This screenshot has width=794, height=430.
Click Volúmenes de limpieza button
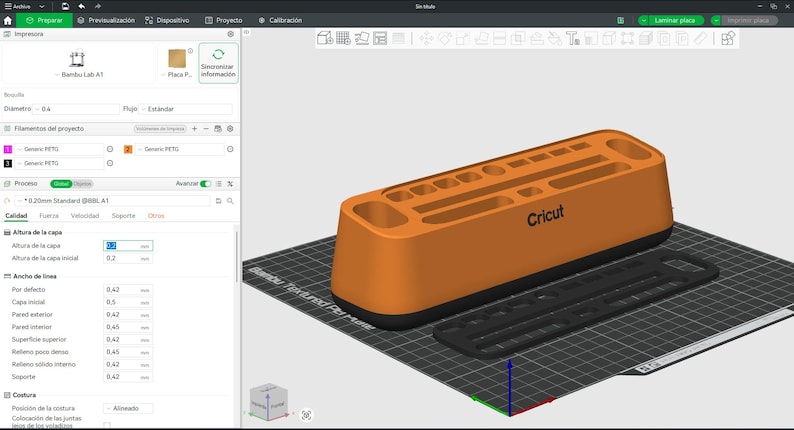(160, 129)
